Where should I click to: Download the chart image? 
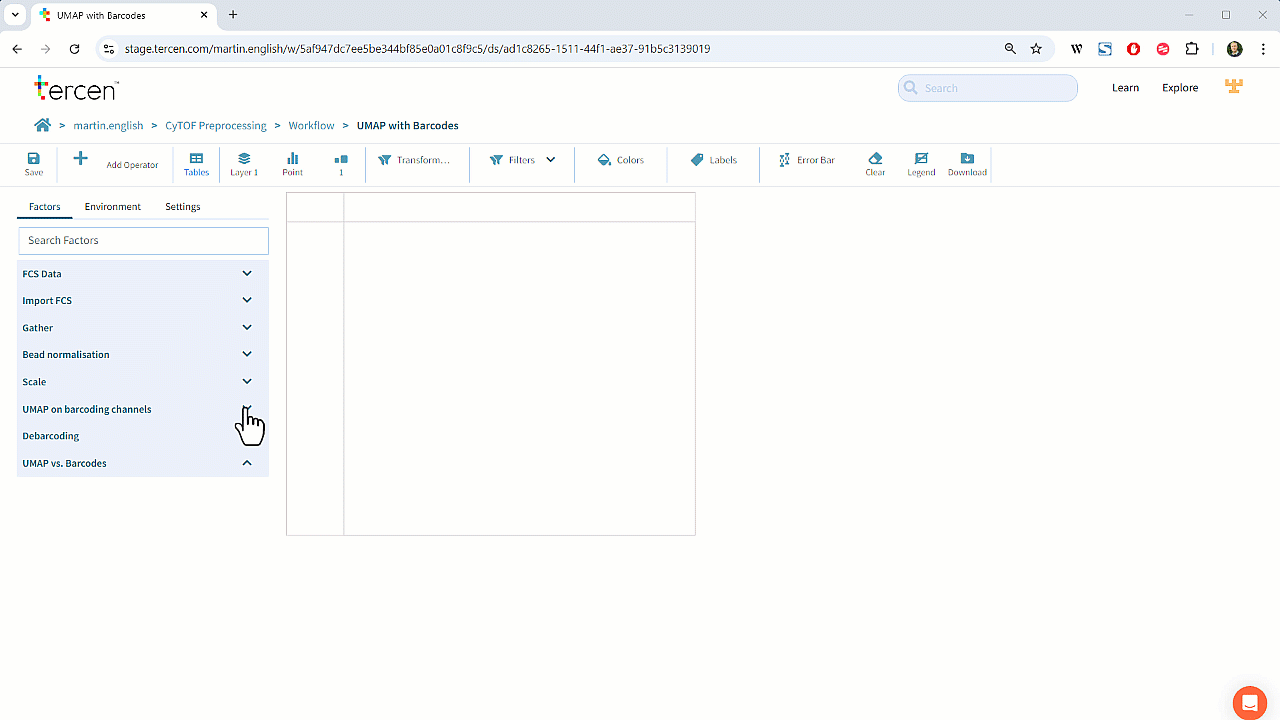point(967,159)
